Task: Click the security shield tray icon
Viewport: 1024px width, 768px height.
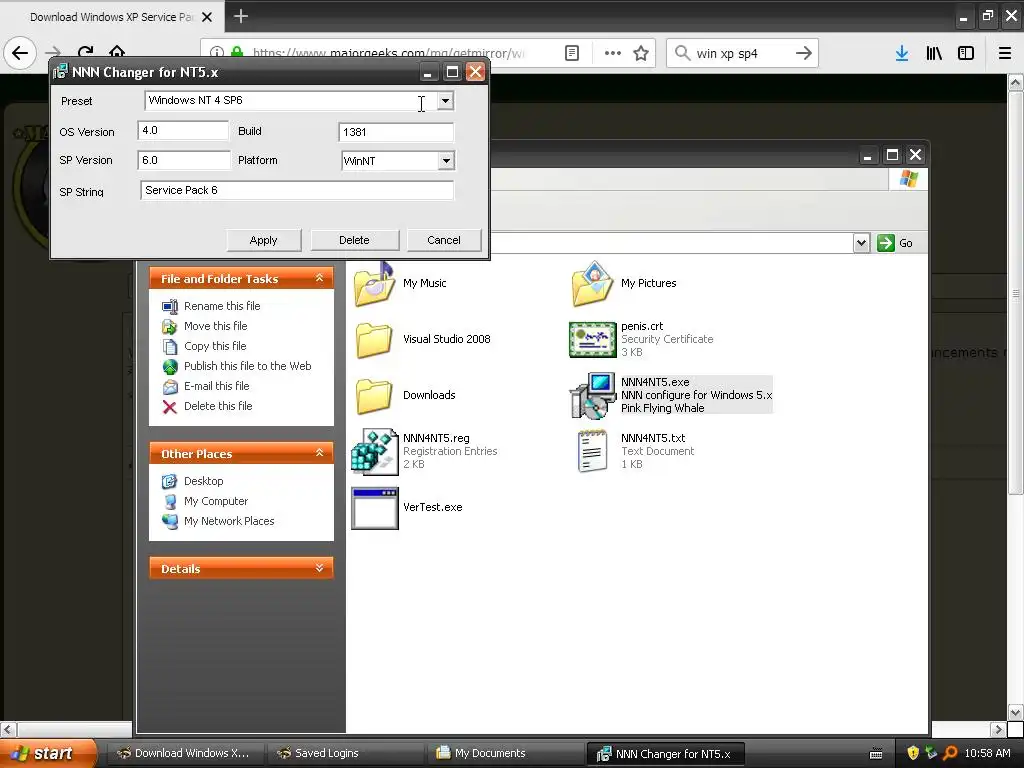Action: [x=913, y=753]
